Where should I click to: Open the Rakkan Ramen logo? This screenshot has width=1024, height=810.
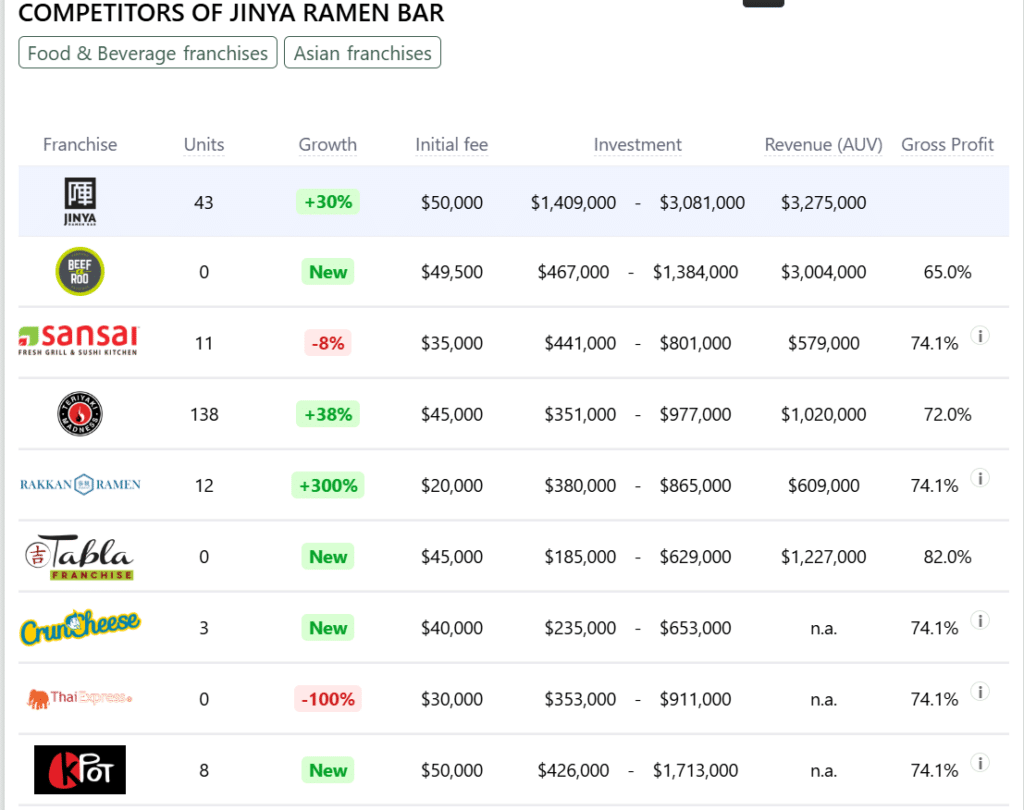click(x=80, y=485)
